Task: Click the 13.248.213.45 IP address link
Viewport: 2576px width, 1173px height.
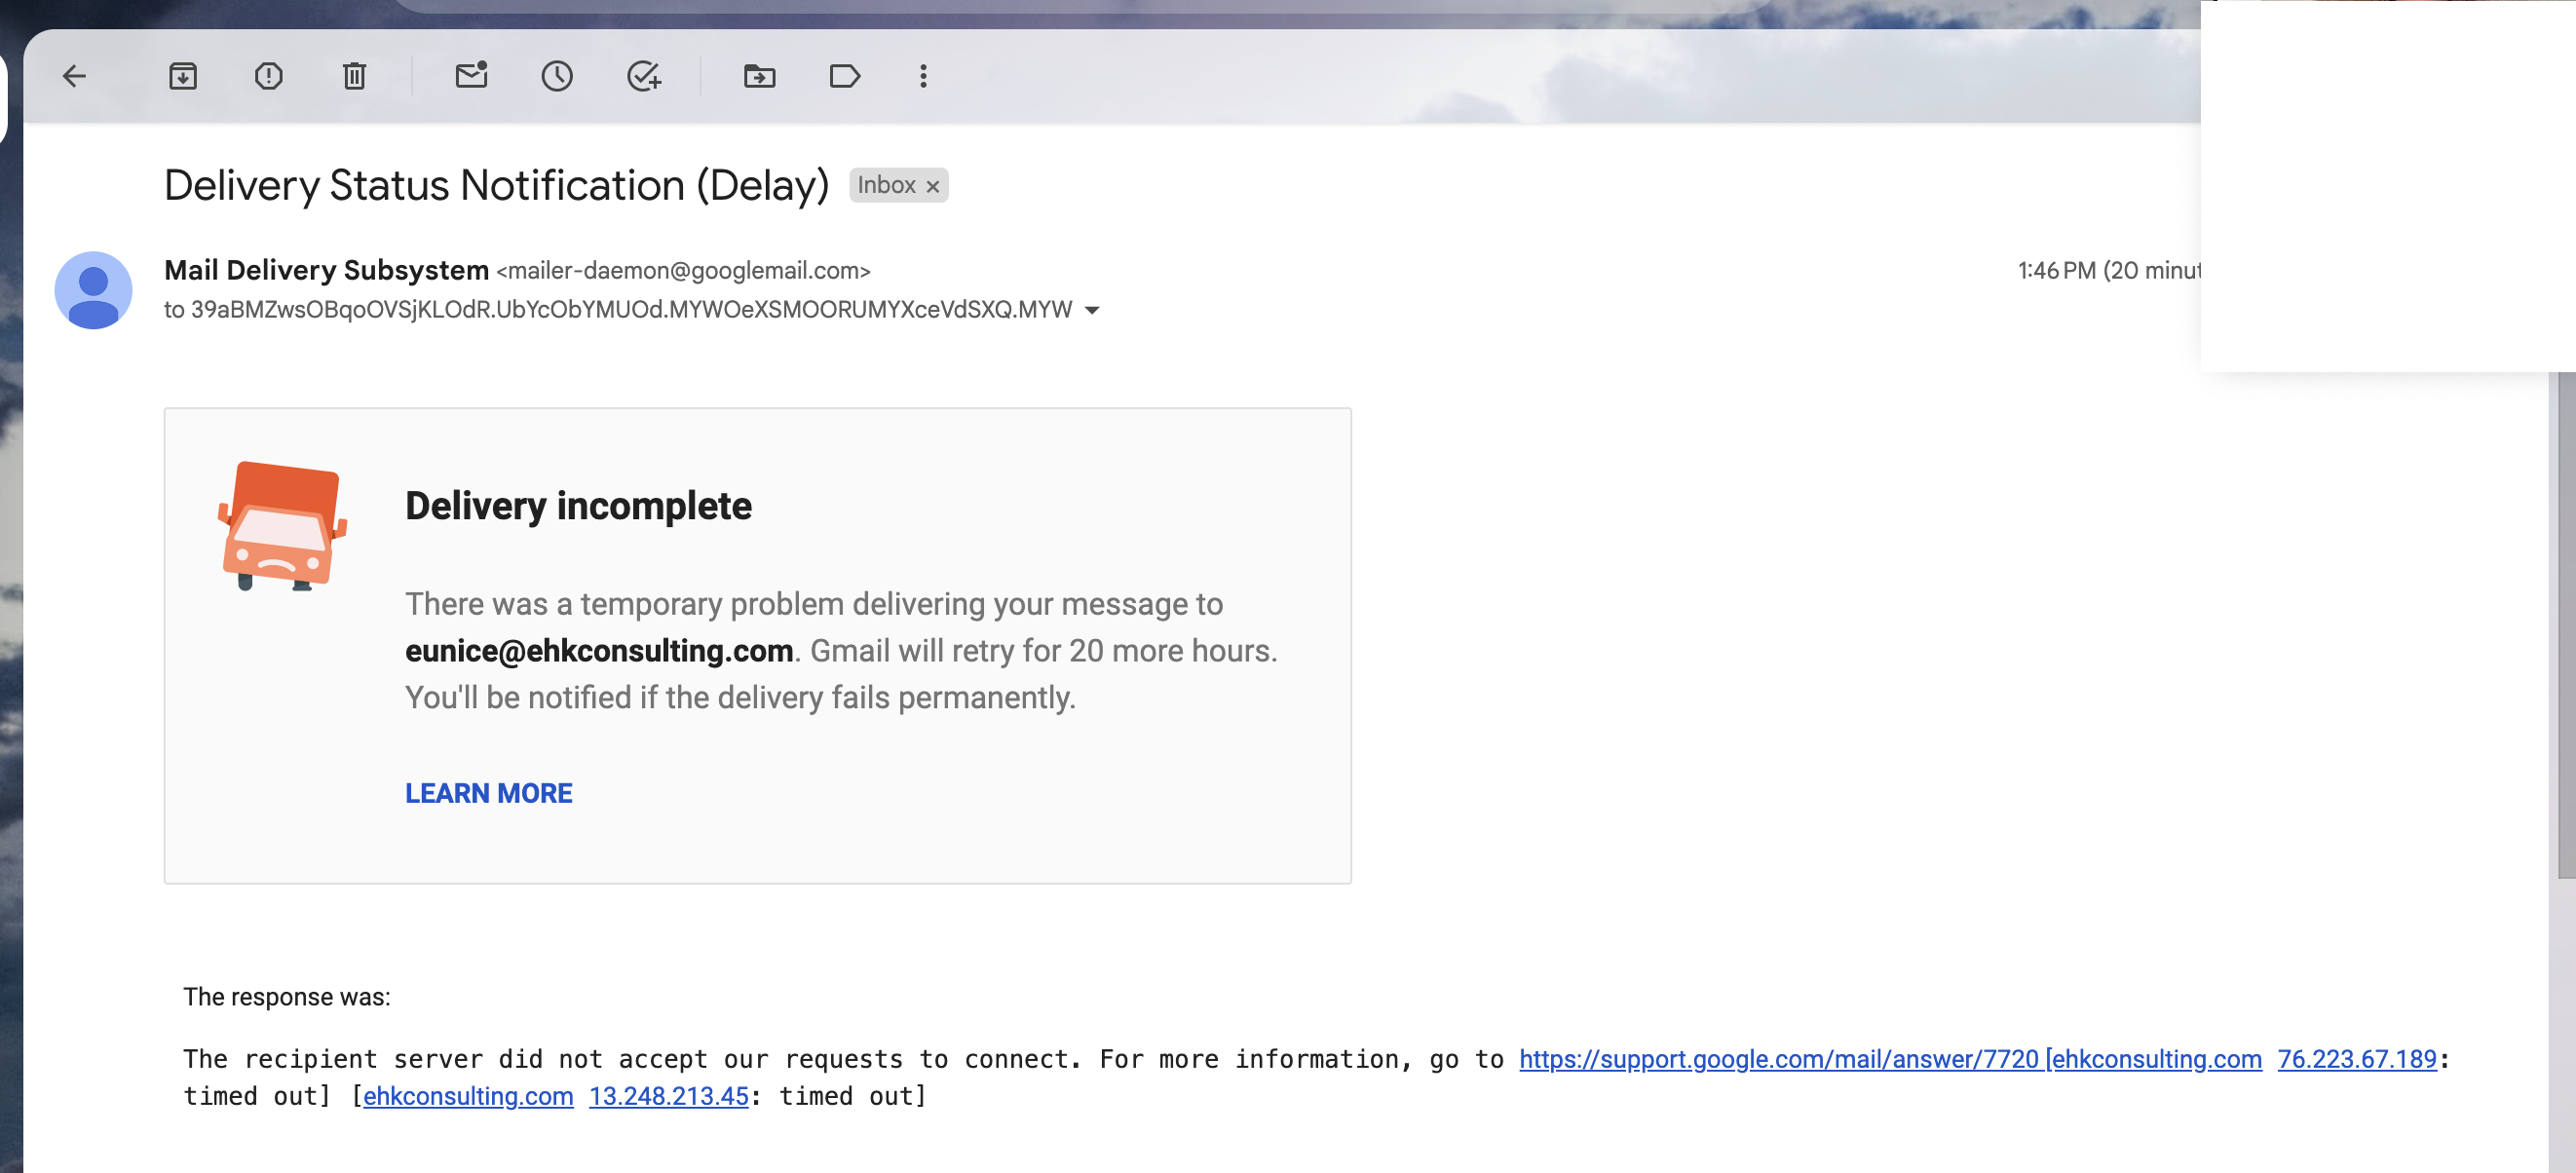Action: (668, 1096)
